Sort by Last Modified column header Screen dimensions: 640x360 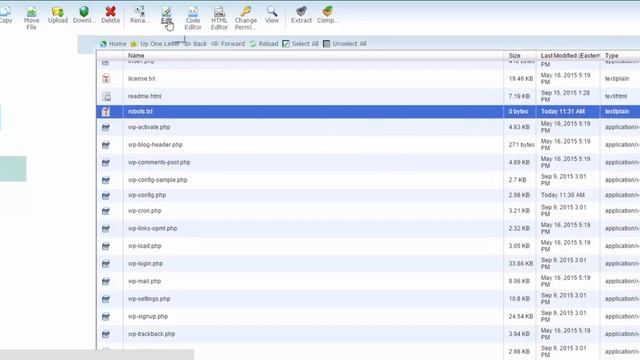click(x=570, y=56)
